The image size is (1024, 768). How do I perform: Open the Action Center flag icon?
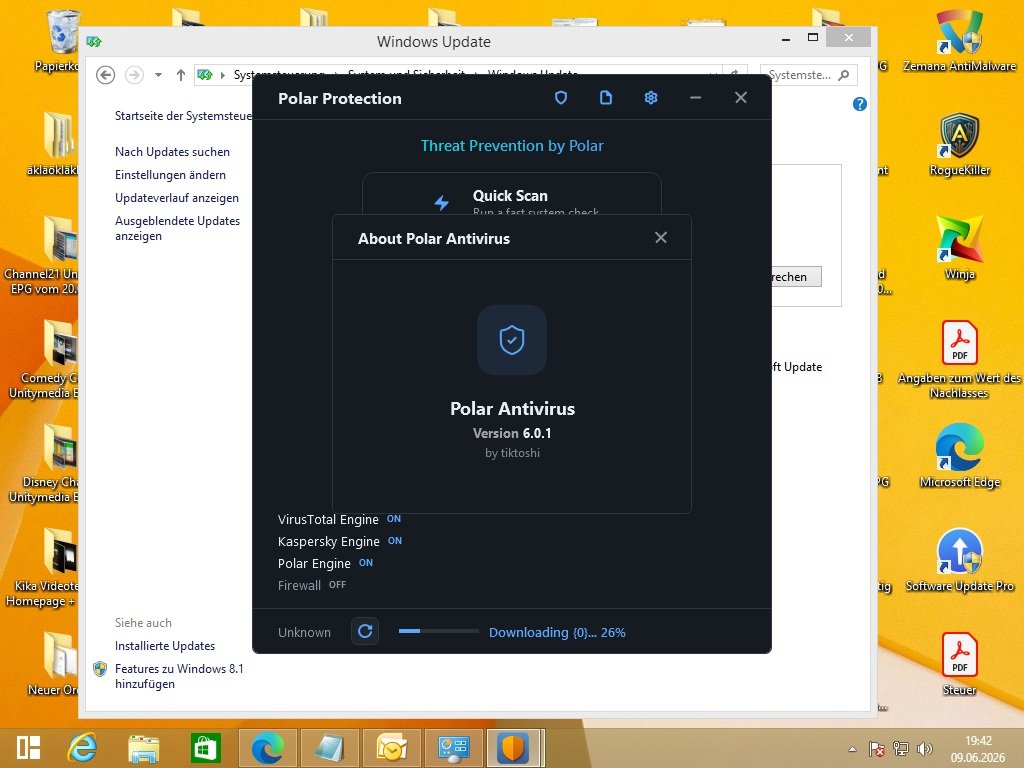[876, 749]
